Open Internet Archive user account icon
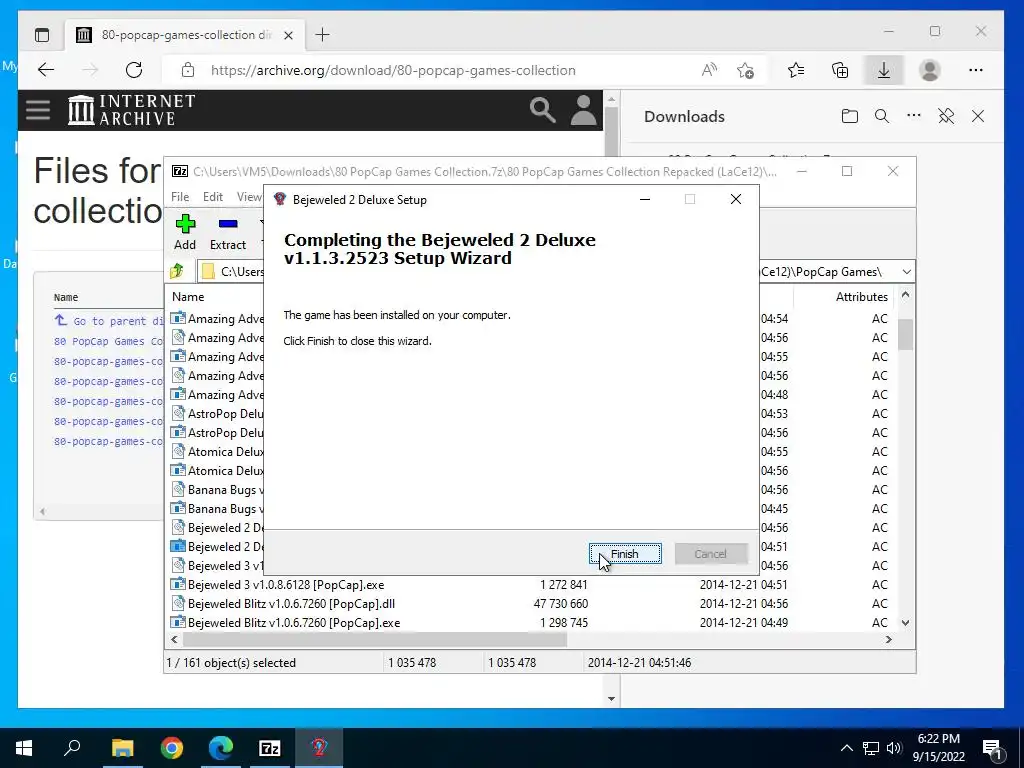Viewport: 1024px width, 768px height. tap(583, 110)
